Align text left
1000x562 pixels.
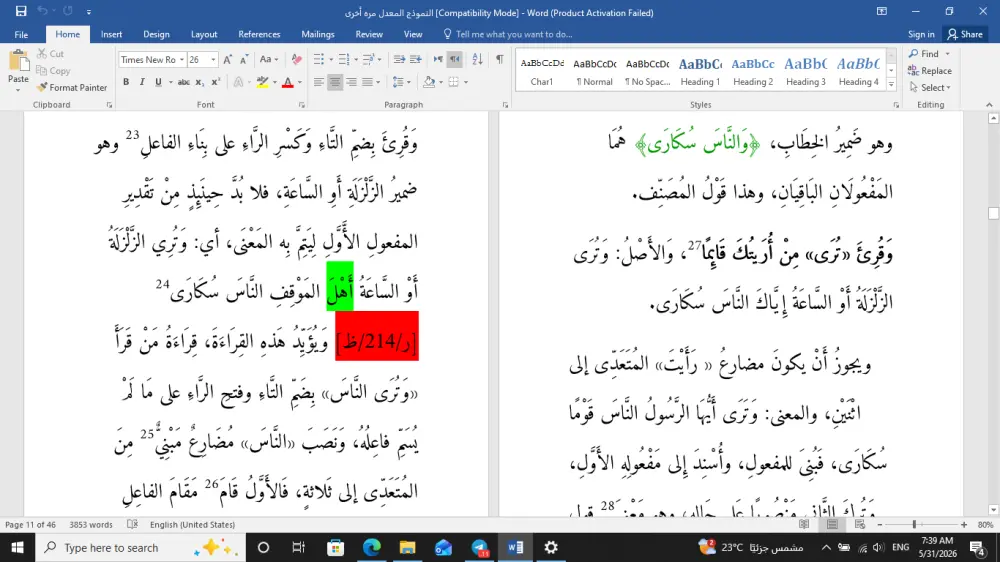(x=318, y=82)
